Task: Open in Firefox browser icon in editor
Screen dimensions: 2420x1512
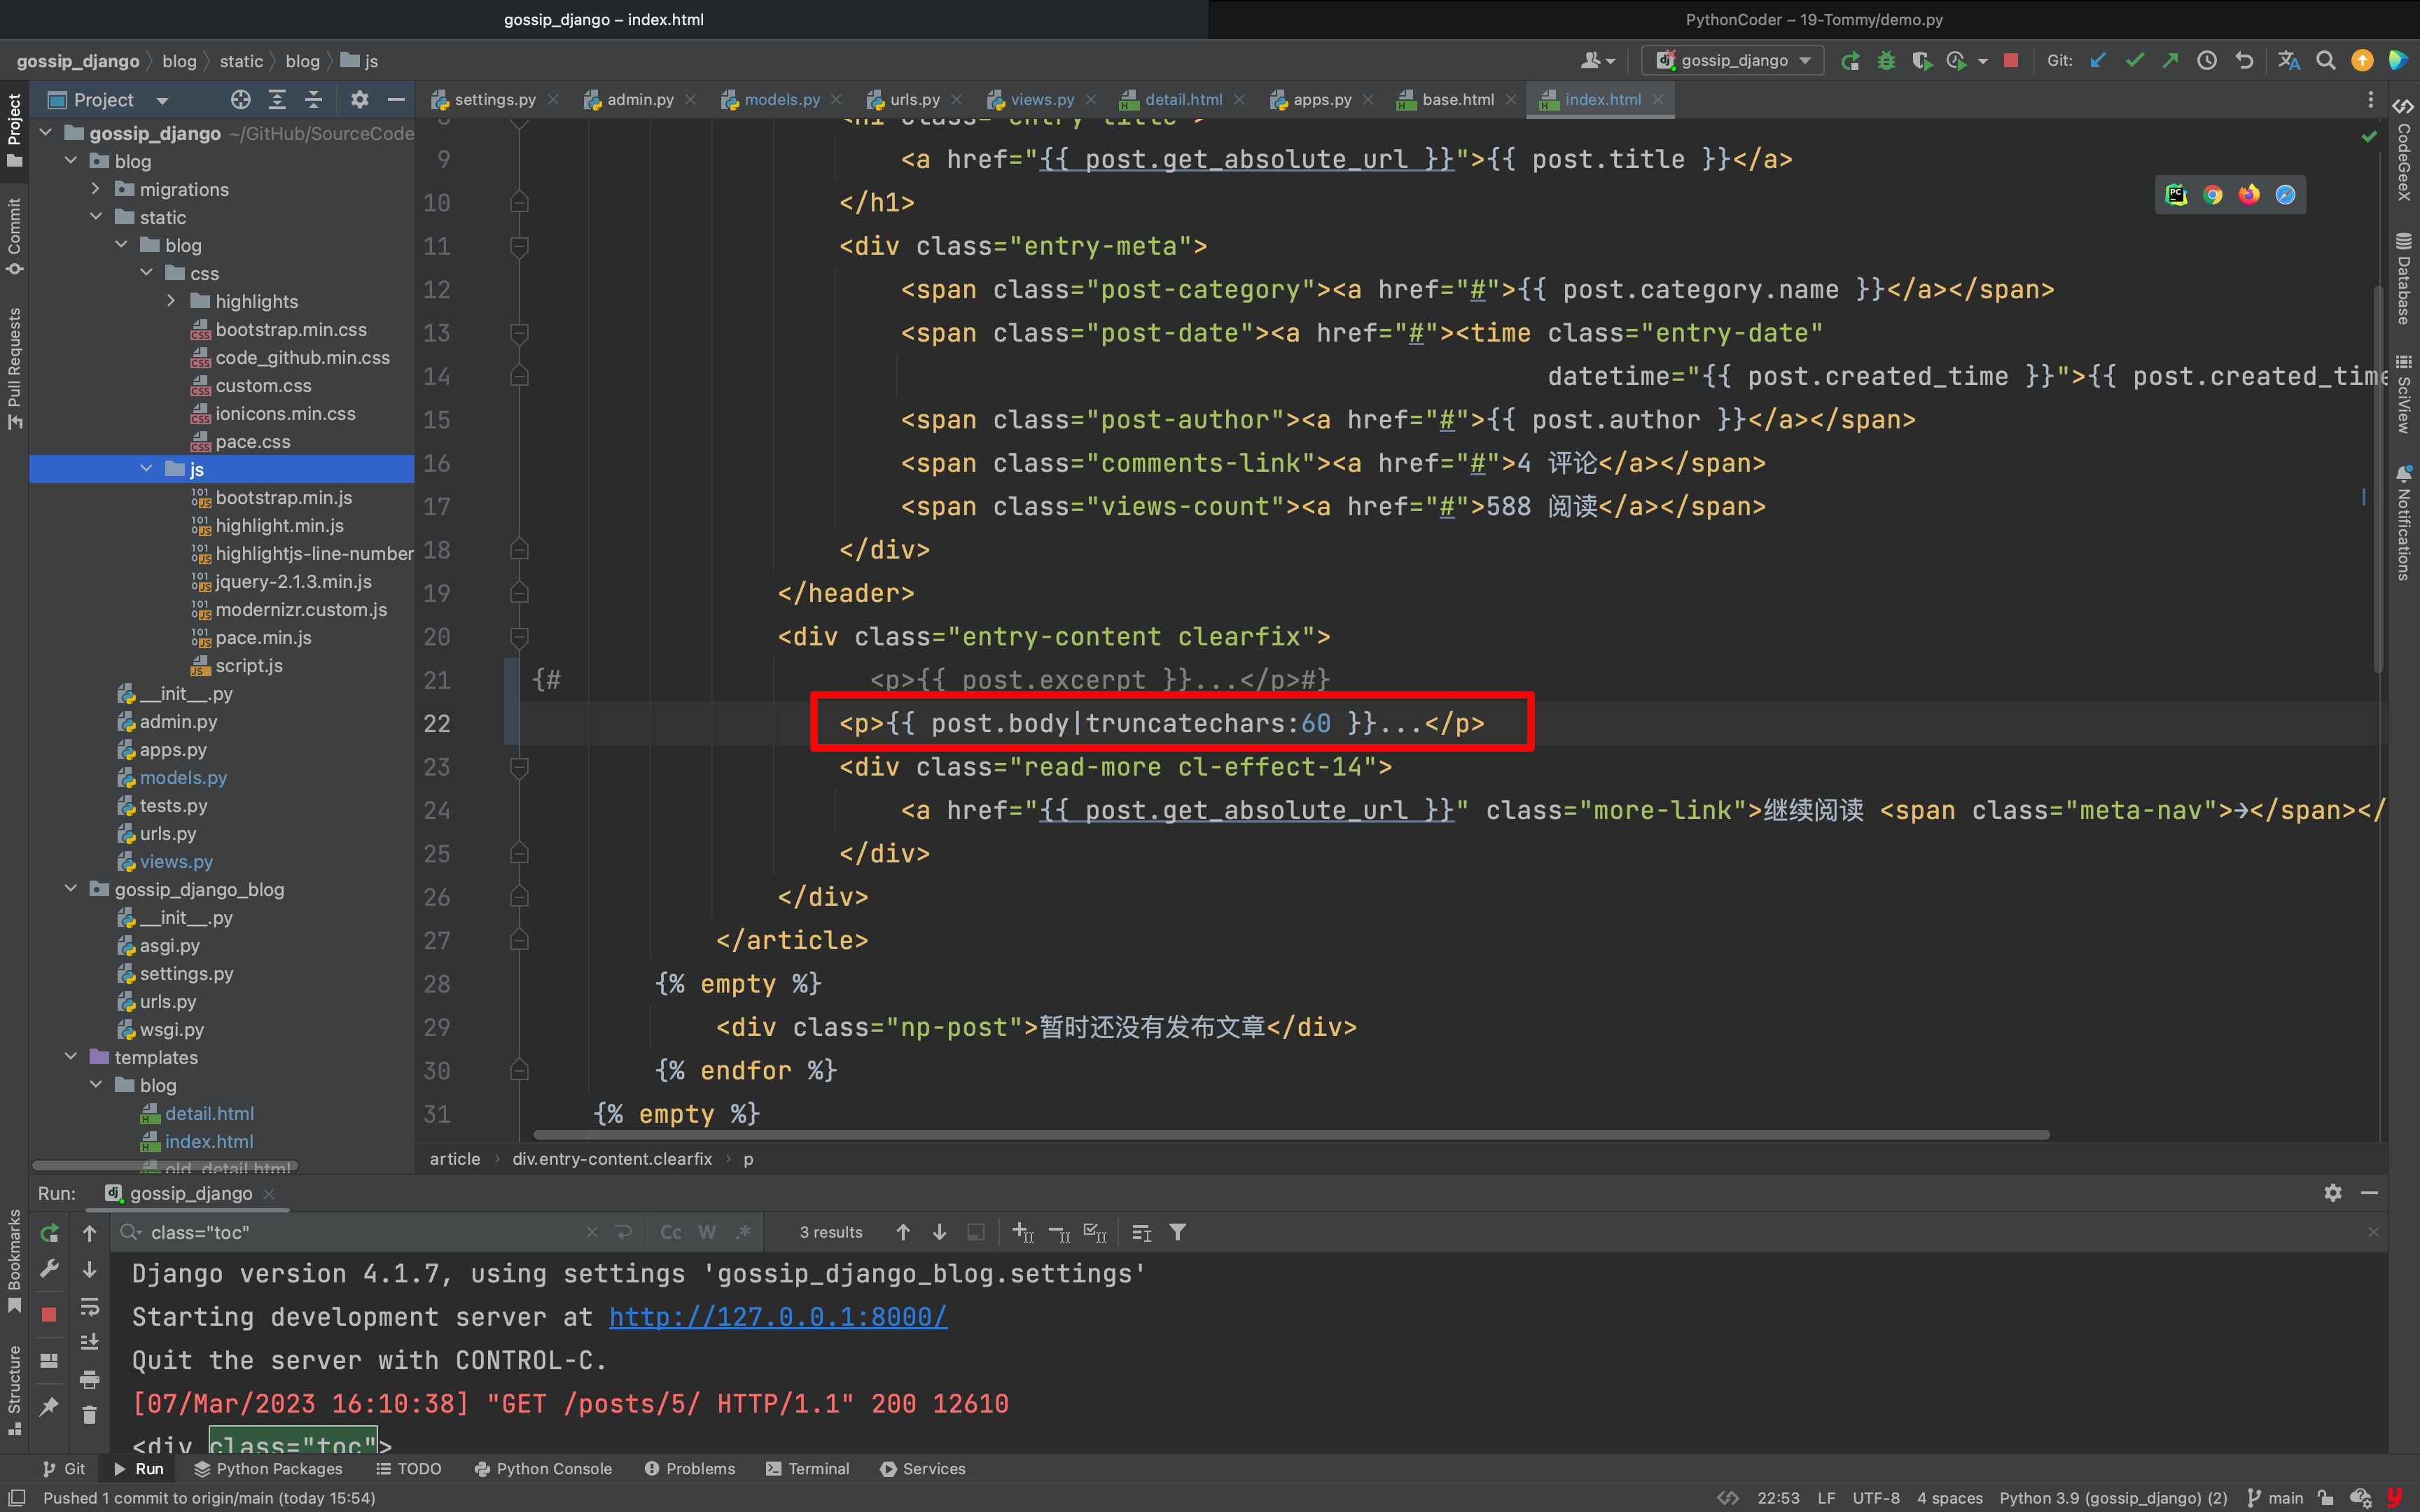Action: [2249, 195]
